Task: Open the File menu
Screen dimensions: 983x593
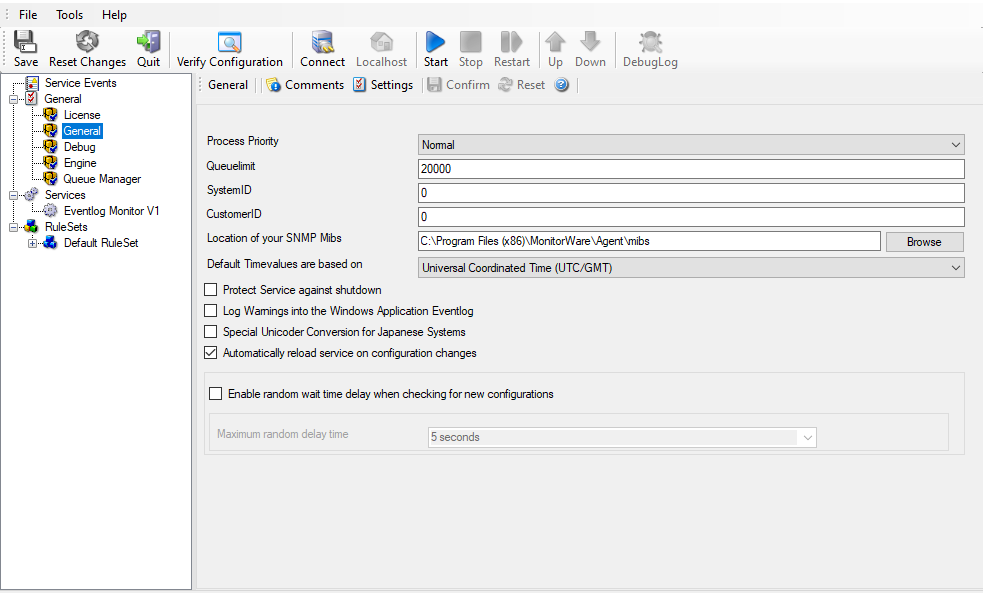Action: (28, 15)
